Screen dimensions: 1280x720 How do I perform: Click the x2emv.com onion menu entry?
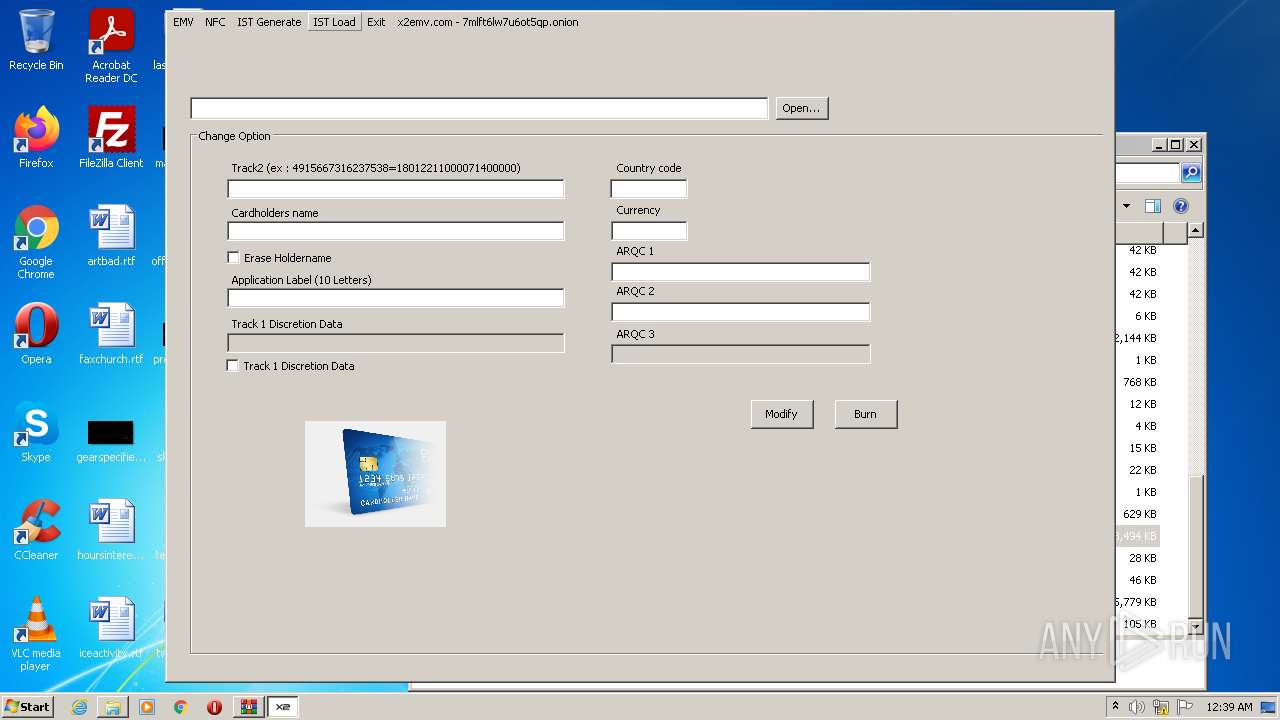pyautogui.click(x=487, y=22)
